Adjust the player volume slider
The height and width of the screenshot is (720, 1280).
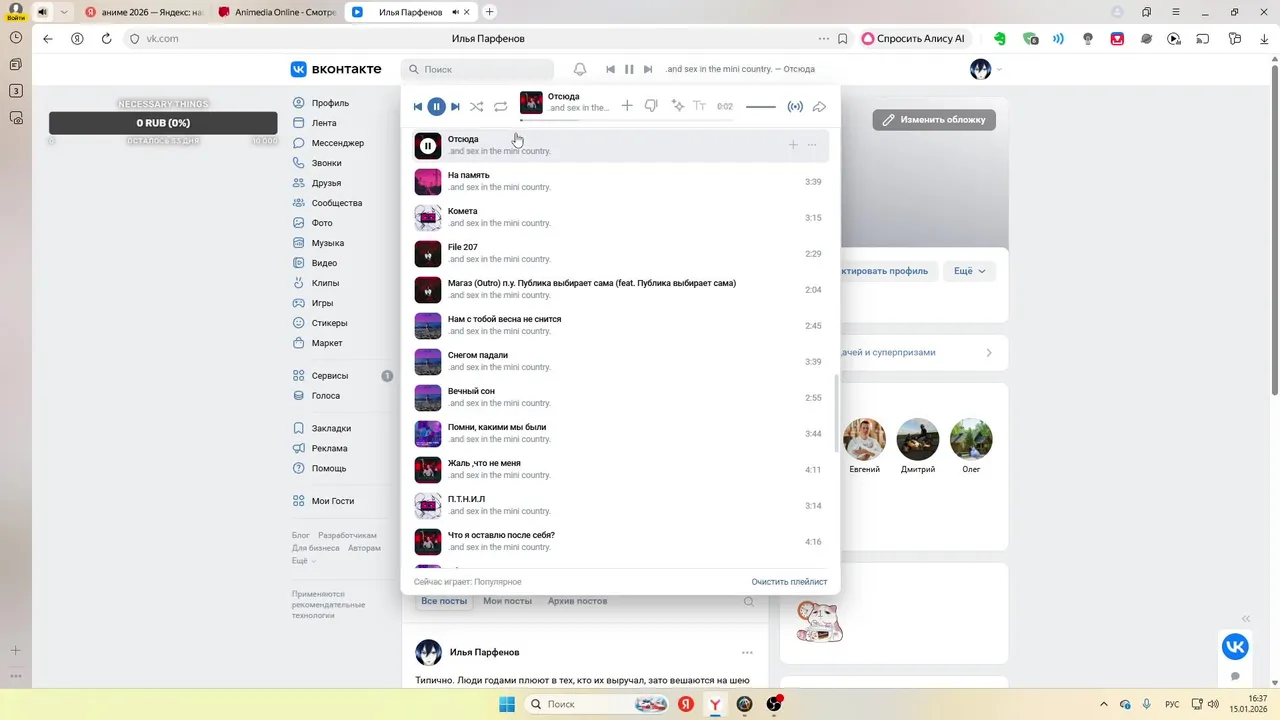(x=761, y=107)
